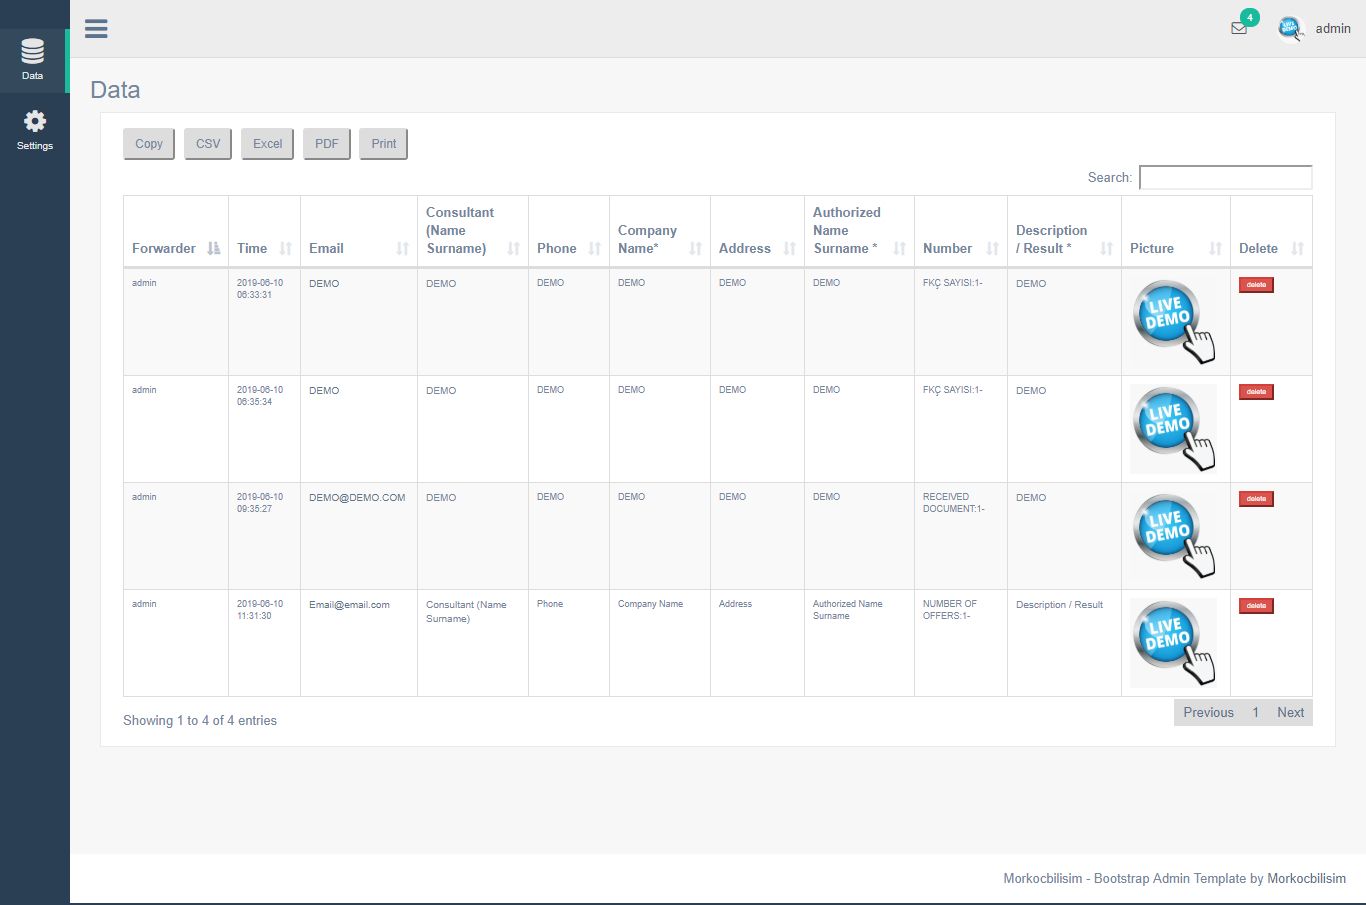Sort by Address column arrows
Viewport: 1366px width, 905px height.
point(790,248)
